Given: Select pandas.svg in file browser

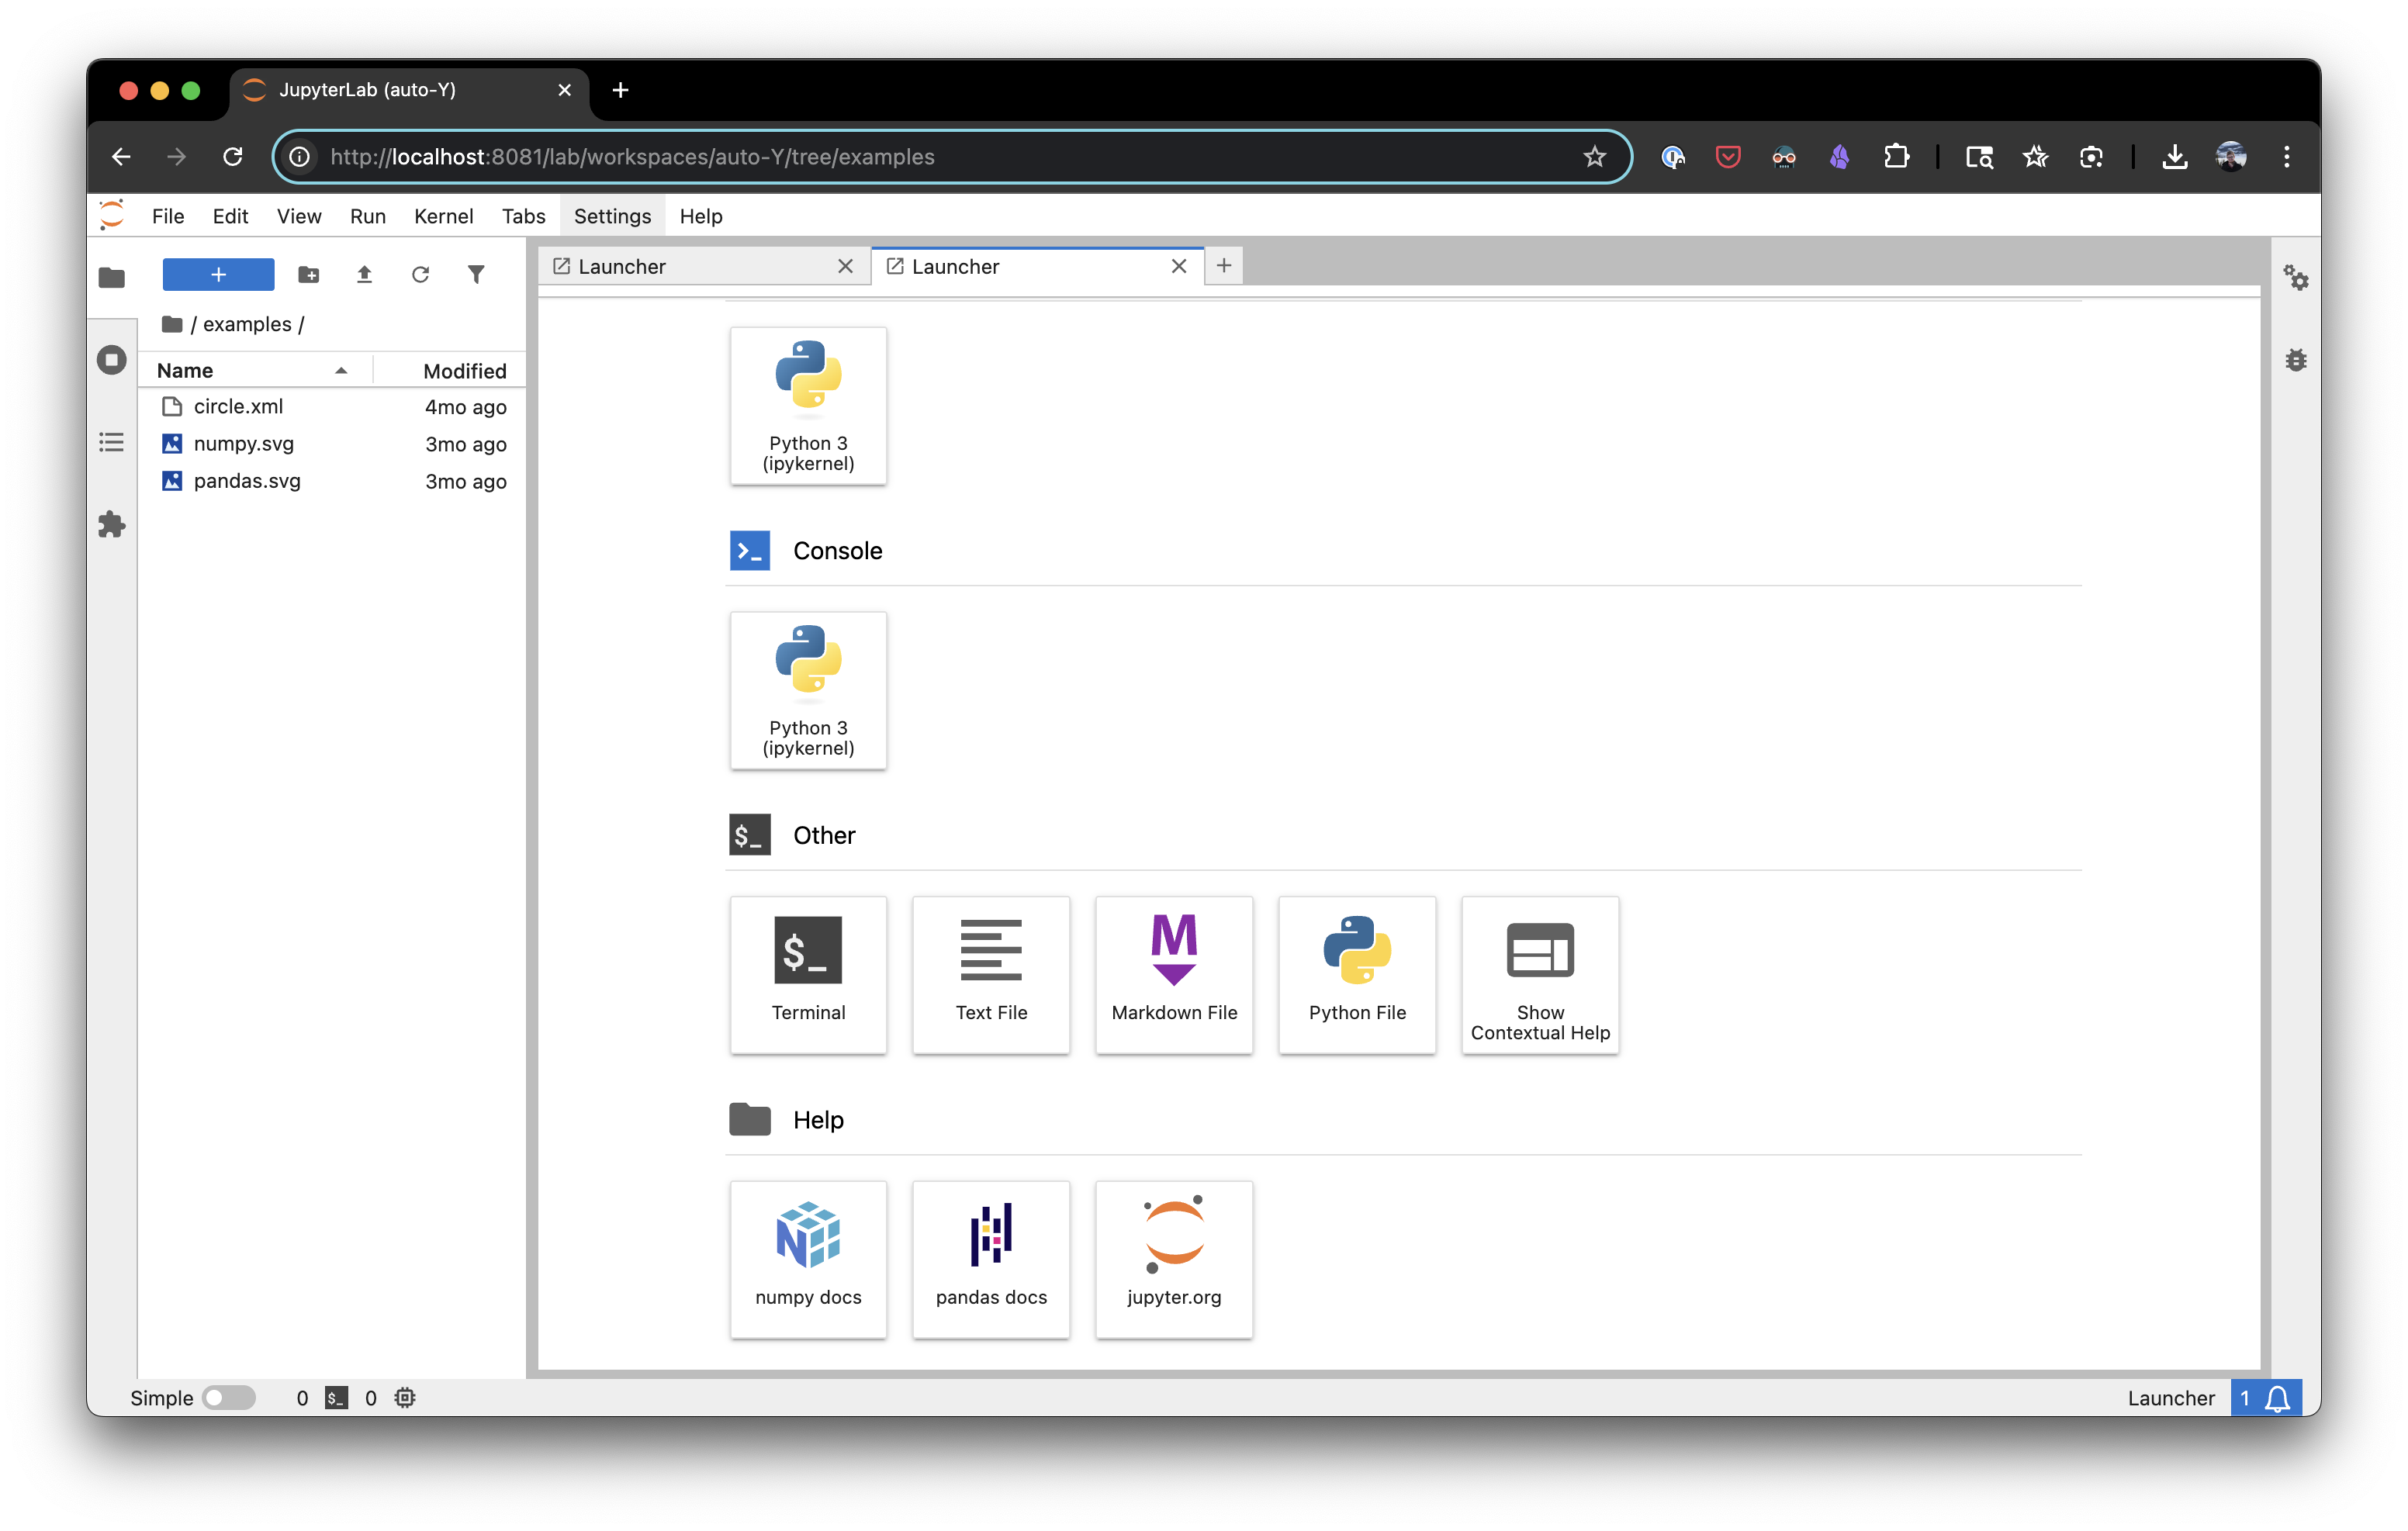Looking at the screenshot, I should click(x=247, y=481).
